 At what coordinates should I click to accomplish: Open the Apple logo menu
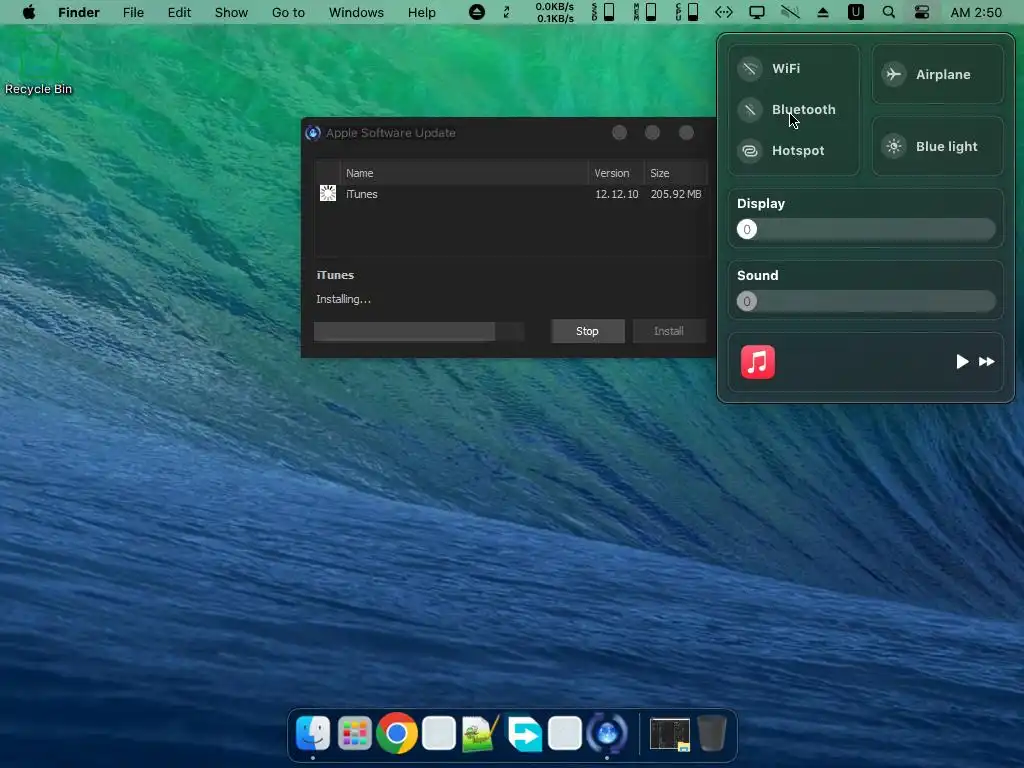(29, 12)
